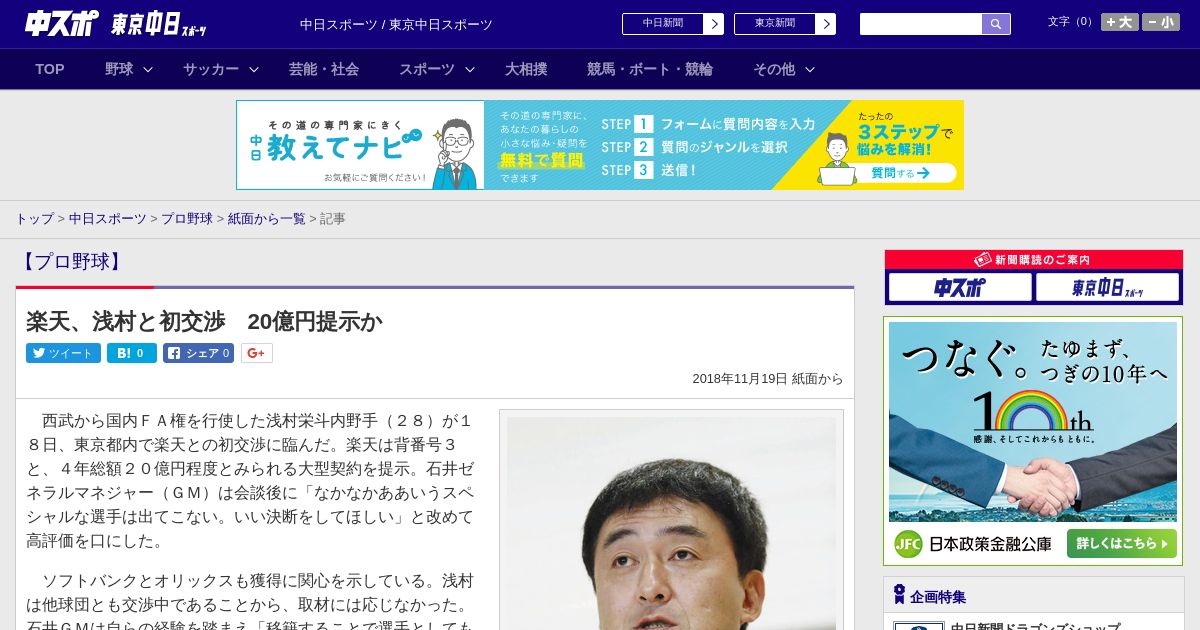Click the arrow beside 東京新聞 button
The image size is (1200, 630).
point(826,24)
